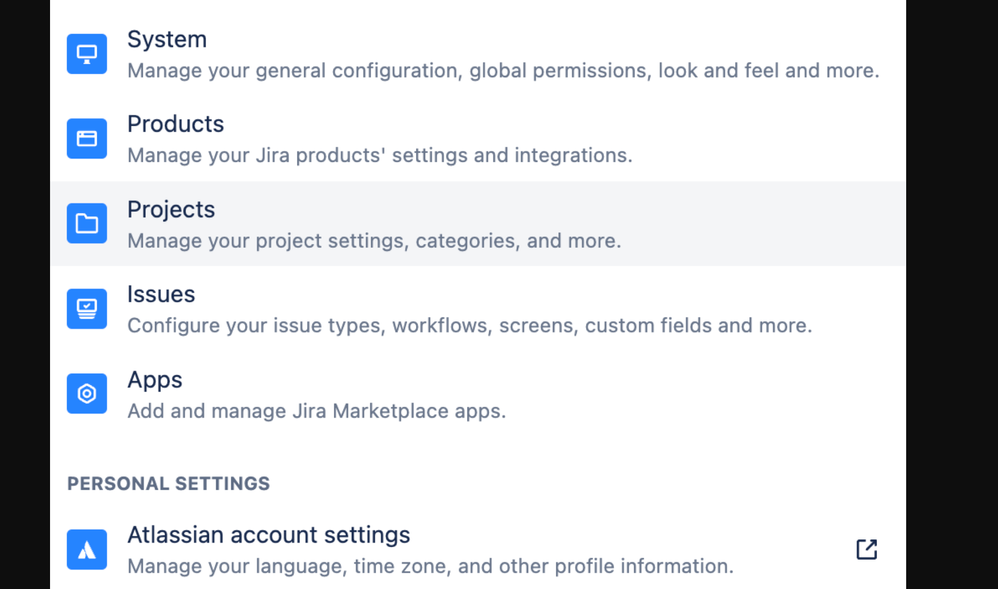Click the System monitor icon
Image resolution: width=998 pixels, height=589 pixels.
point(87,54)
